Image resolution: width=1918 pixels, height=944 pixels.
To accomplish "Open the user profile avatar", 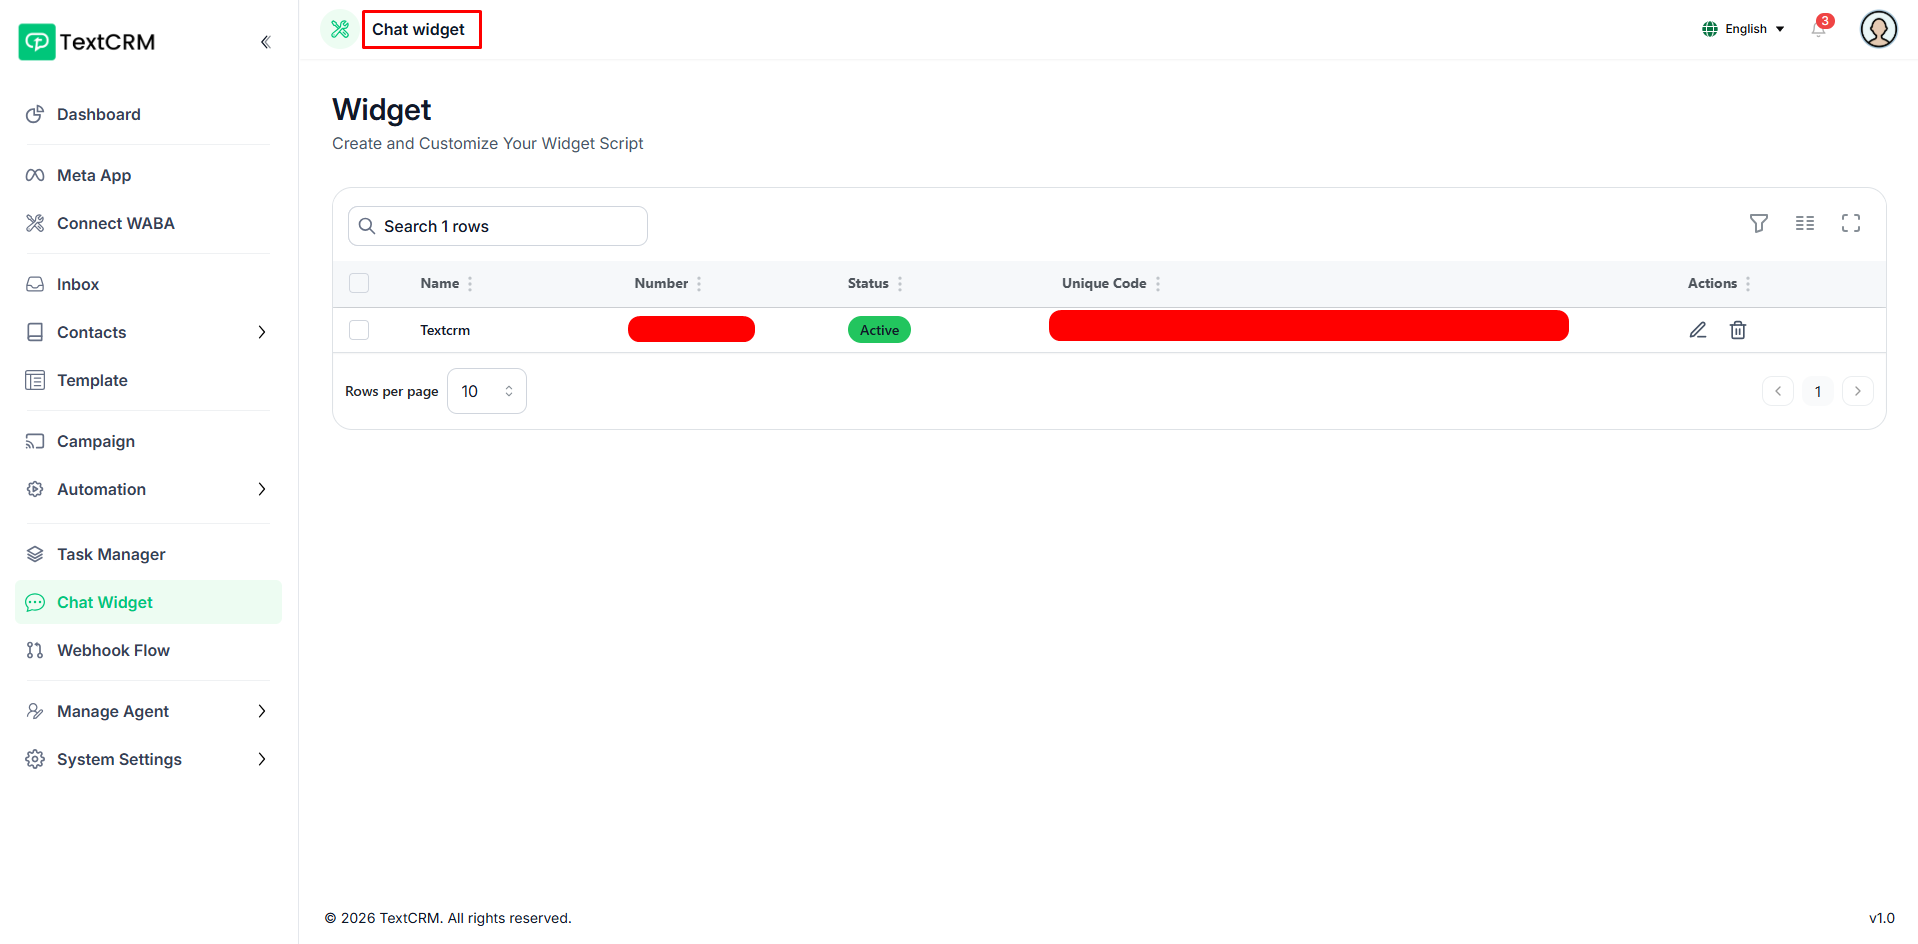I will (1878, 29).
